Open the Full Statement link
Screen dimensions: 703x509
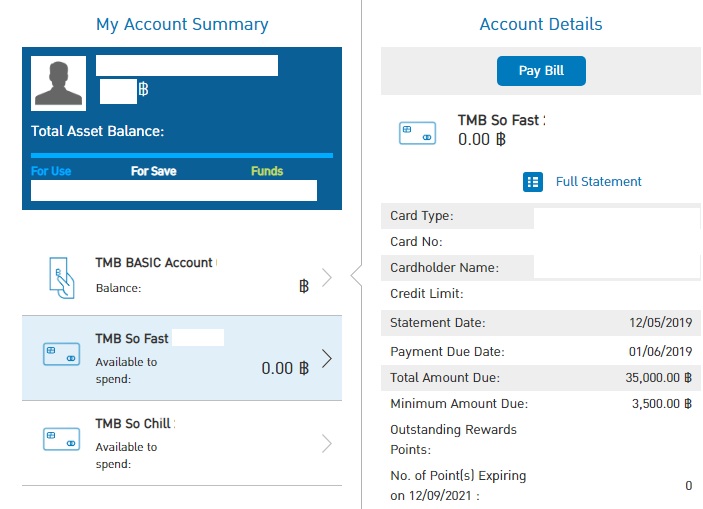coord(598,182)
